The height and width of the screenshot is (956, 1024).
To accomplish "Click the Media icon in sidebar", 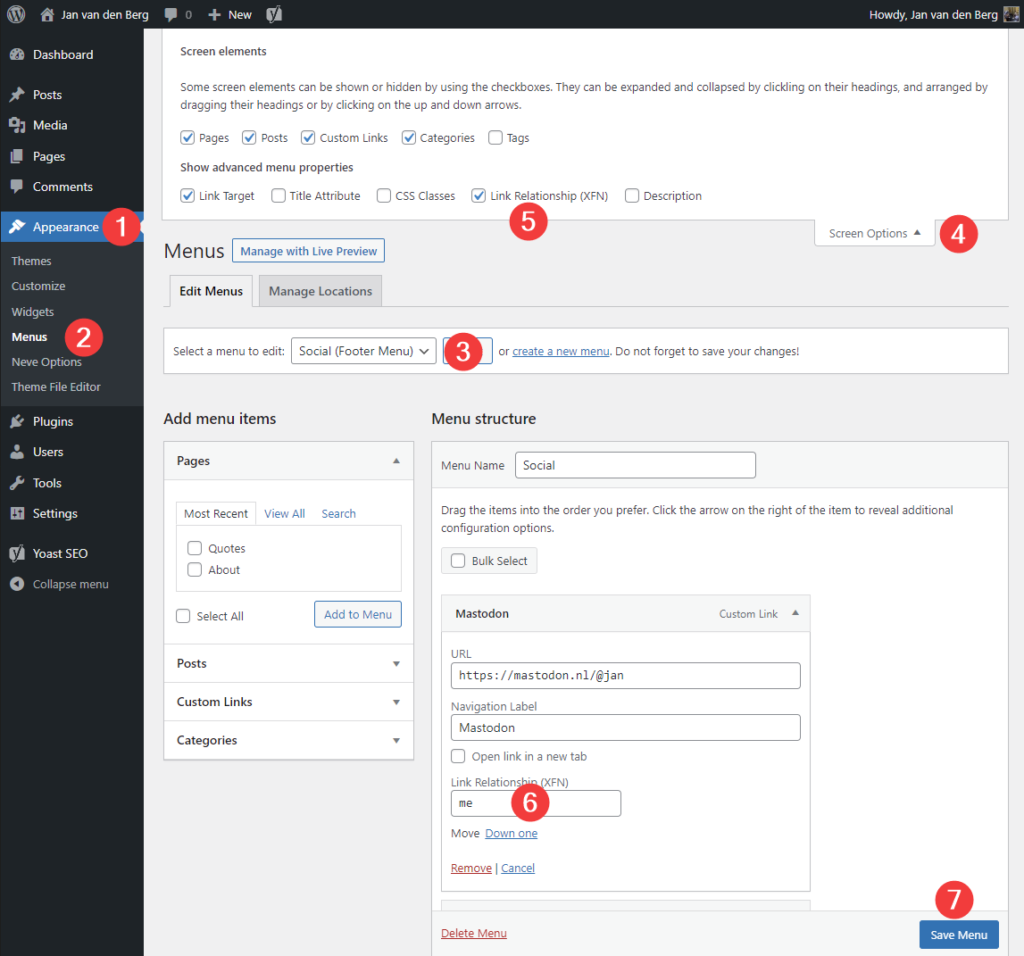I will coord(17,125).
